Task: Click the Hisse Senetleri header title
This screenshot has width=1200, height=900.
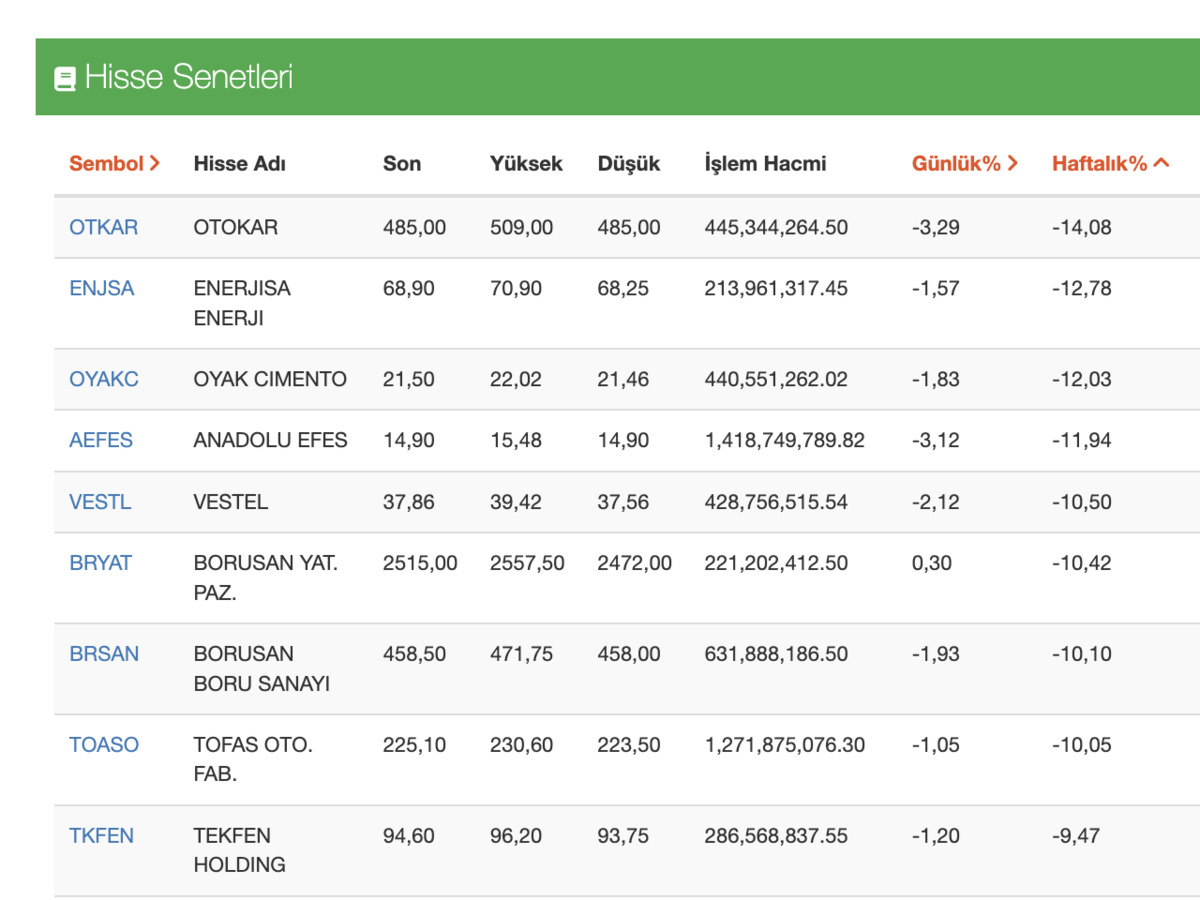Action: tap(189, 78)
